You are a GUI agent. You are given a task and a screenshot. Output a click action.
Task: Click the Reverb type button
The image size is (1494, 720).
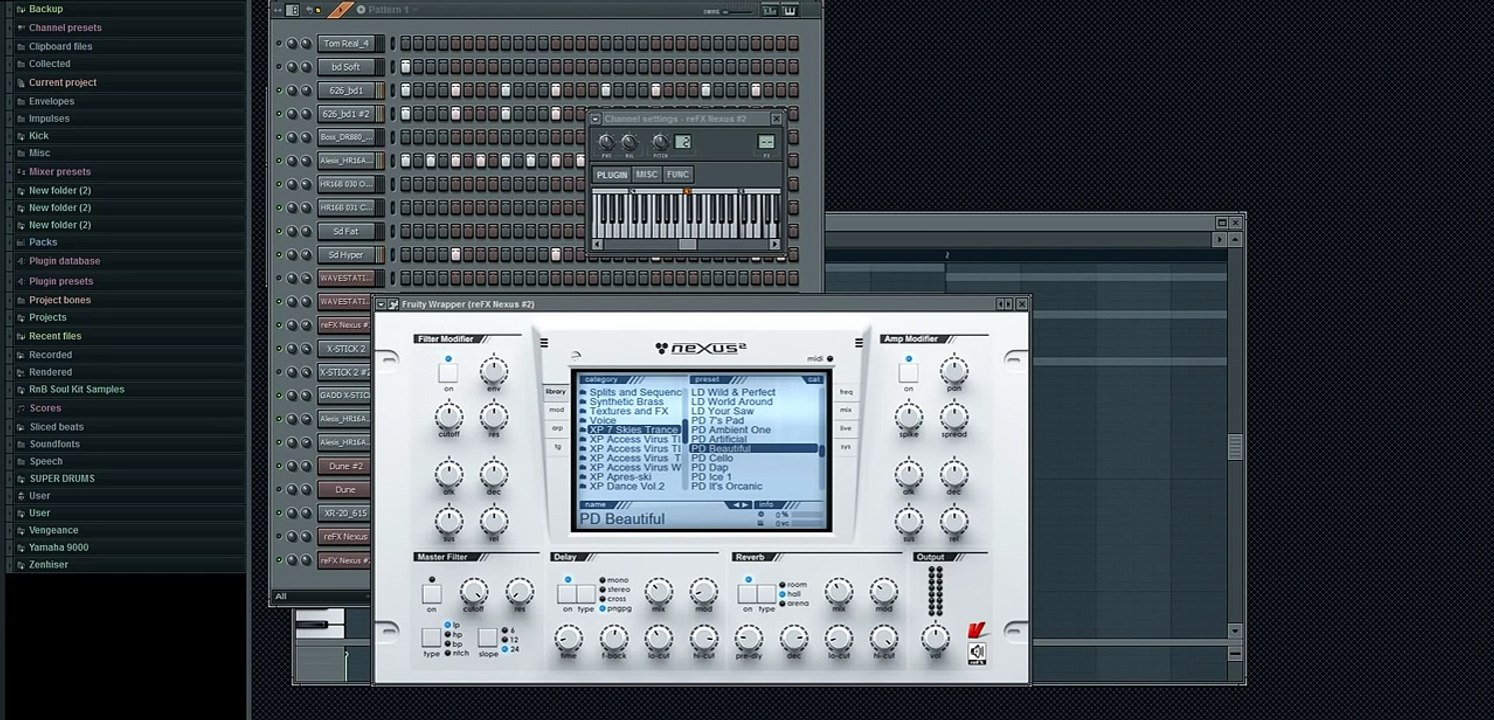766,594
